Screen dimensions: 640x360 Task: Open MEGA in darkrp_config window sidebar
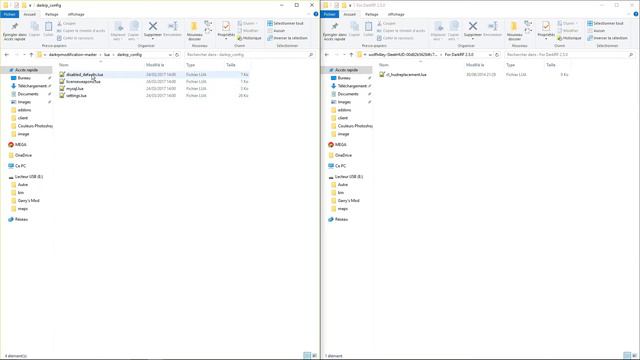(x=20, y=145)
